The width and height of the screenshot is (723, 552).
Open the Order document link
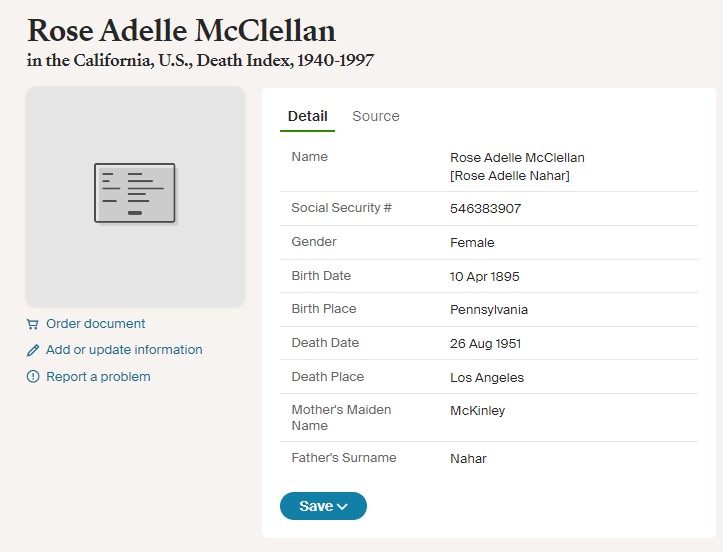(95, 324)
